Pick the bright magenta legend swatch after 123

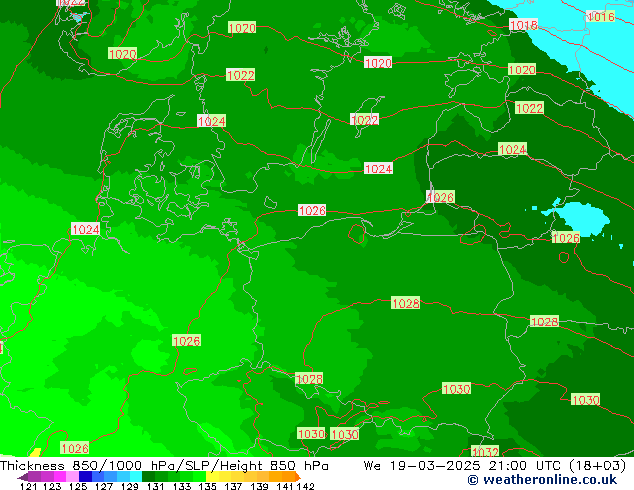point(60,477)
